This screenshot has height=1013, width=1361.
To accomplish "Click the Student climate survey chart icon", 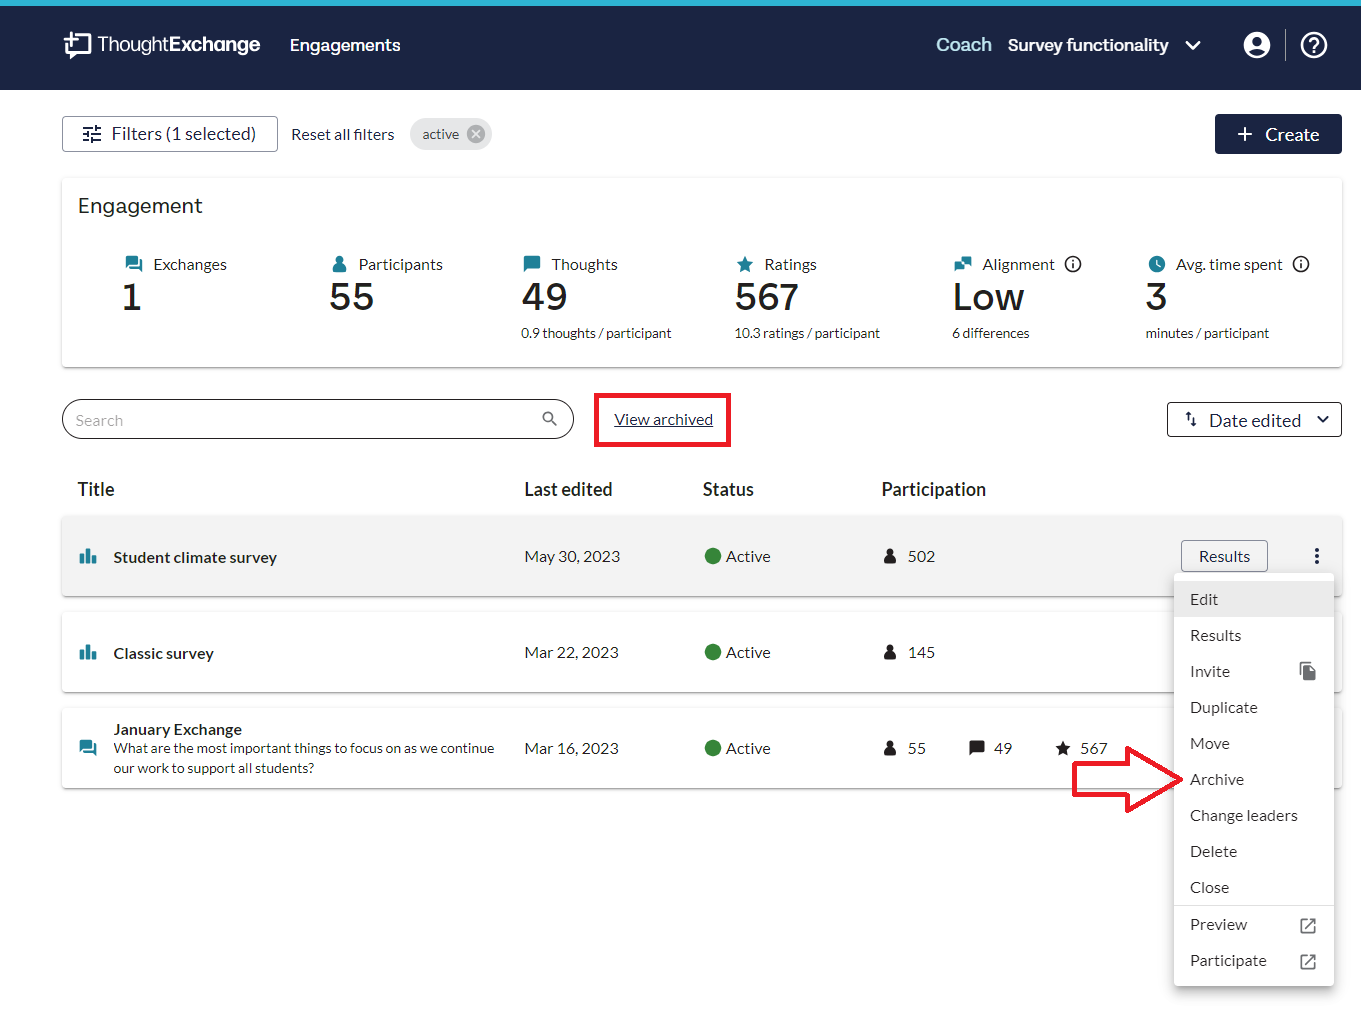I will pyautogui.click(x=88, y=556).
